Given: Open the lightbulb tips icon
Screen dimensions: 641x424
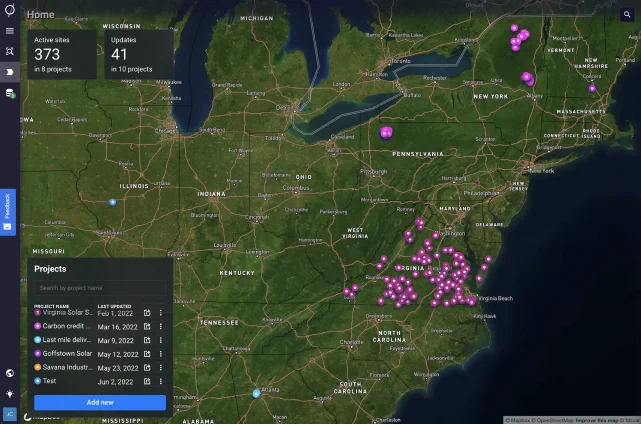Looking at the screenshot, I should tap(10, 394).
